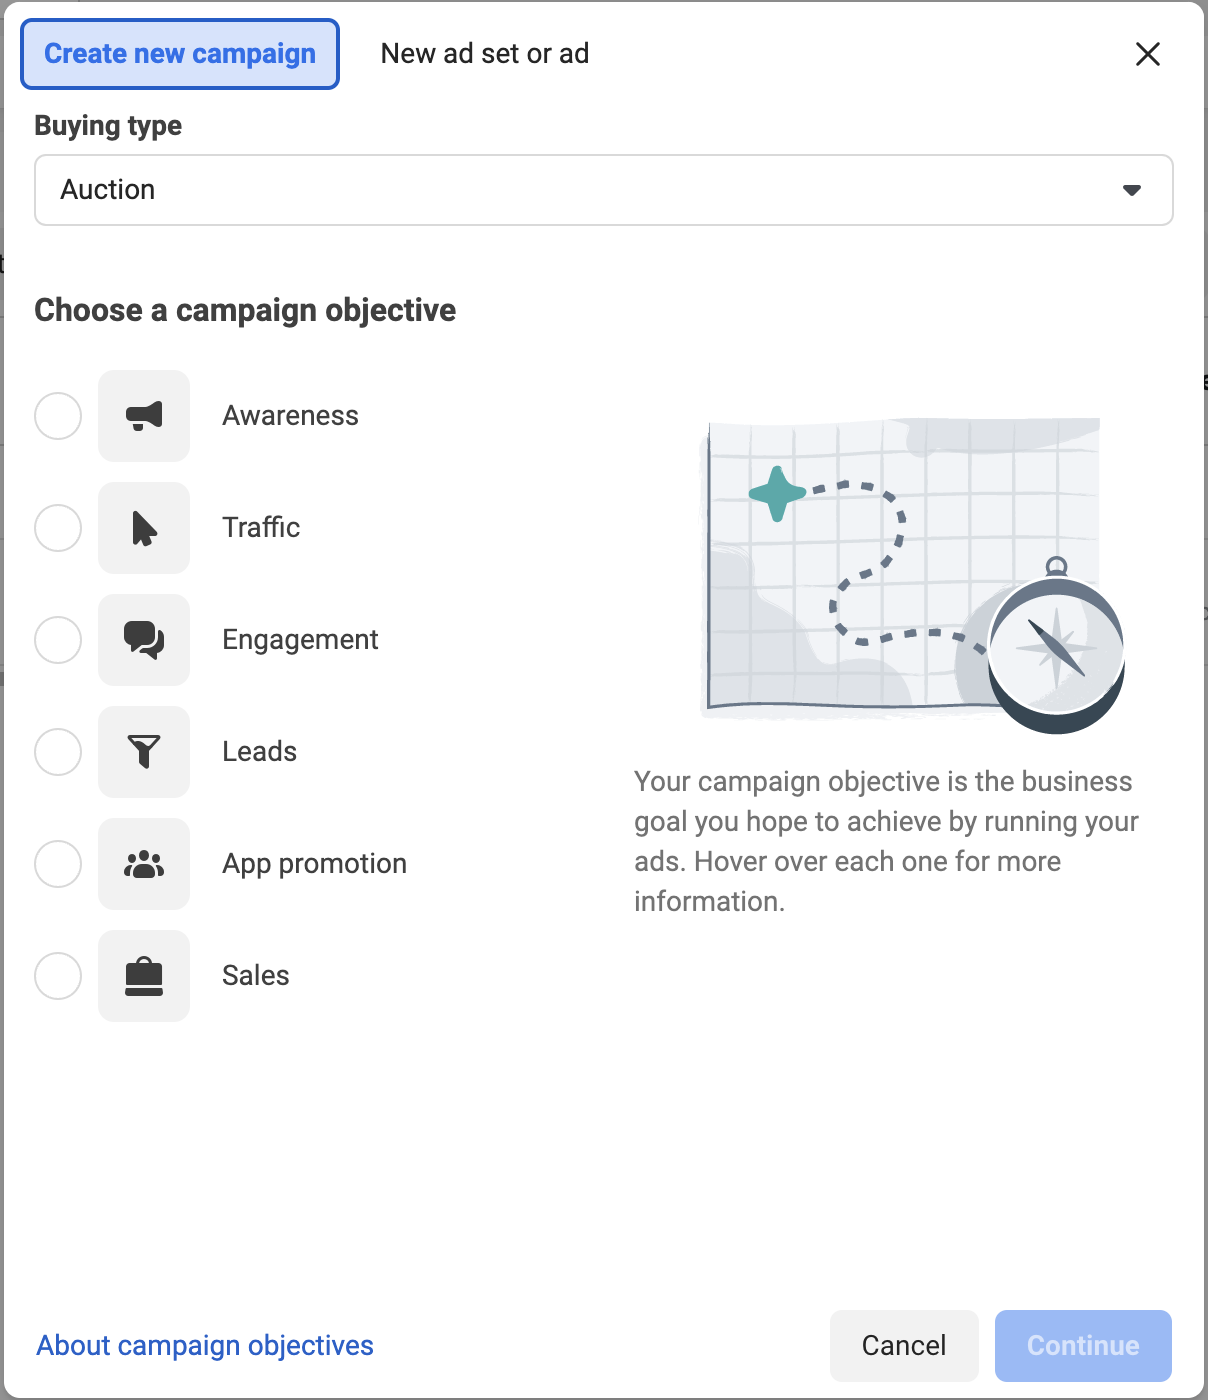
Task: Click the Traffic cursor icon
Action: 144,528
